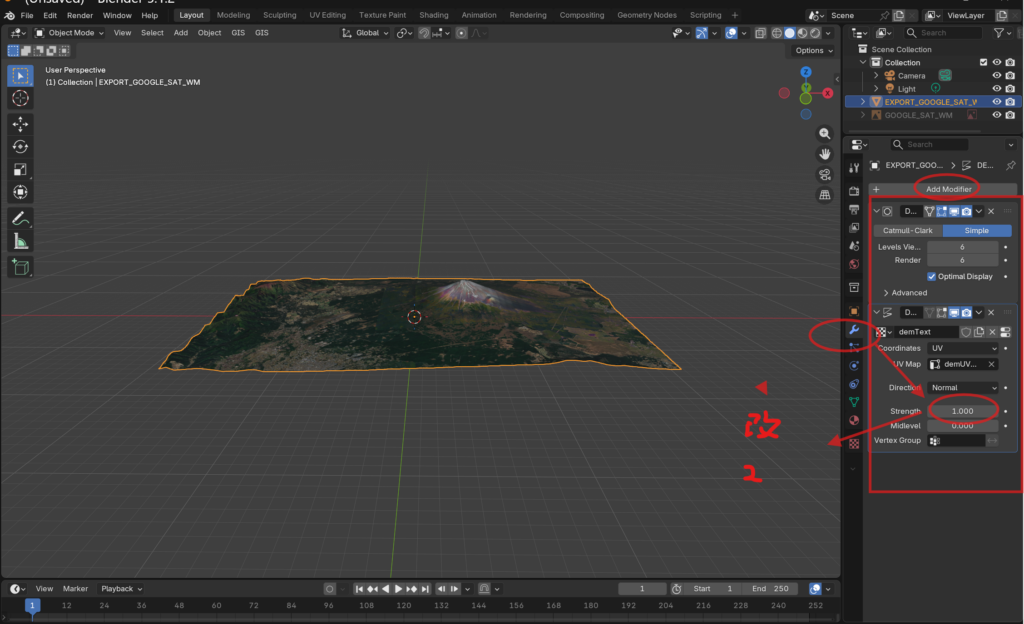Toggle proportional editing in header
Screen dimensions: 1024x624
click(462, 33)
